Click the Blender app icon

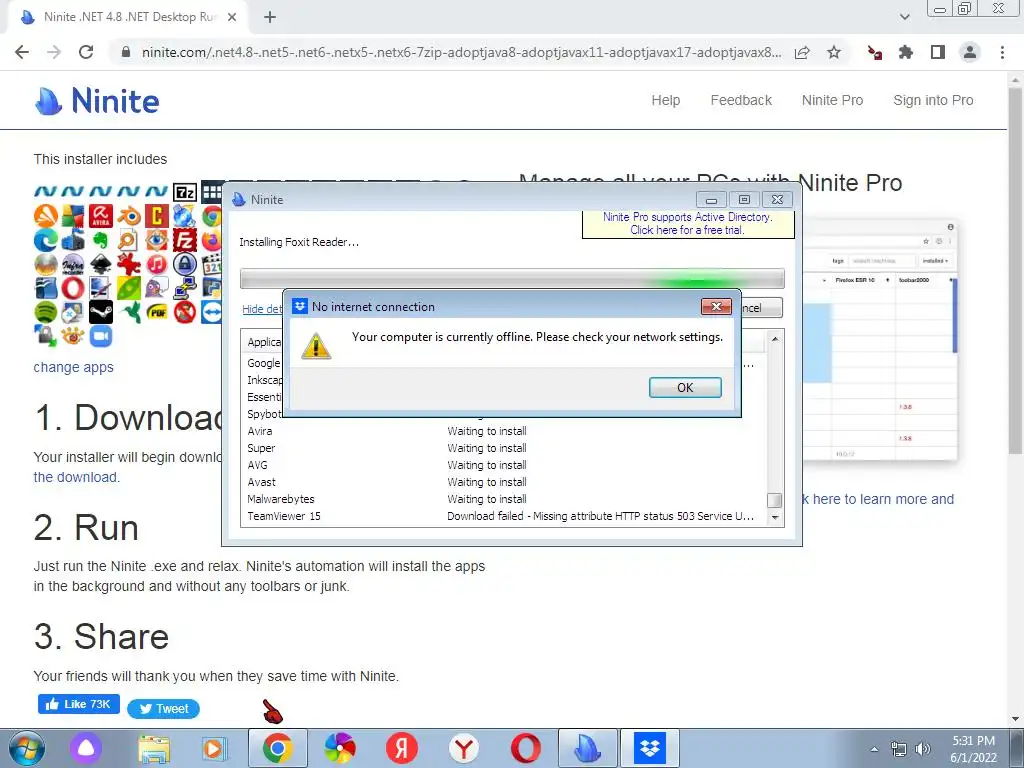(x=129, y=216)
